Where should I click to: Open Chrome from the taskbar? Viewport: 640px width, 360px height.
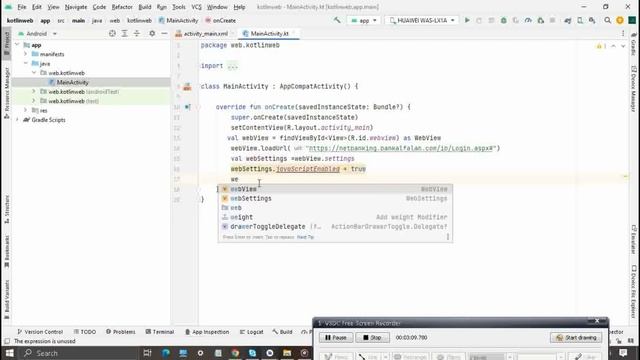[x=235, y=353]
